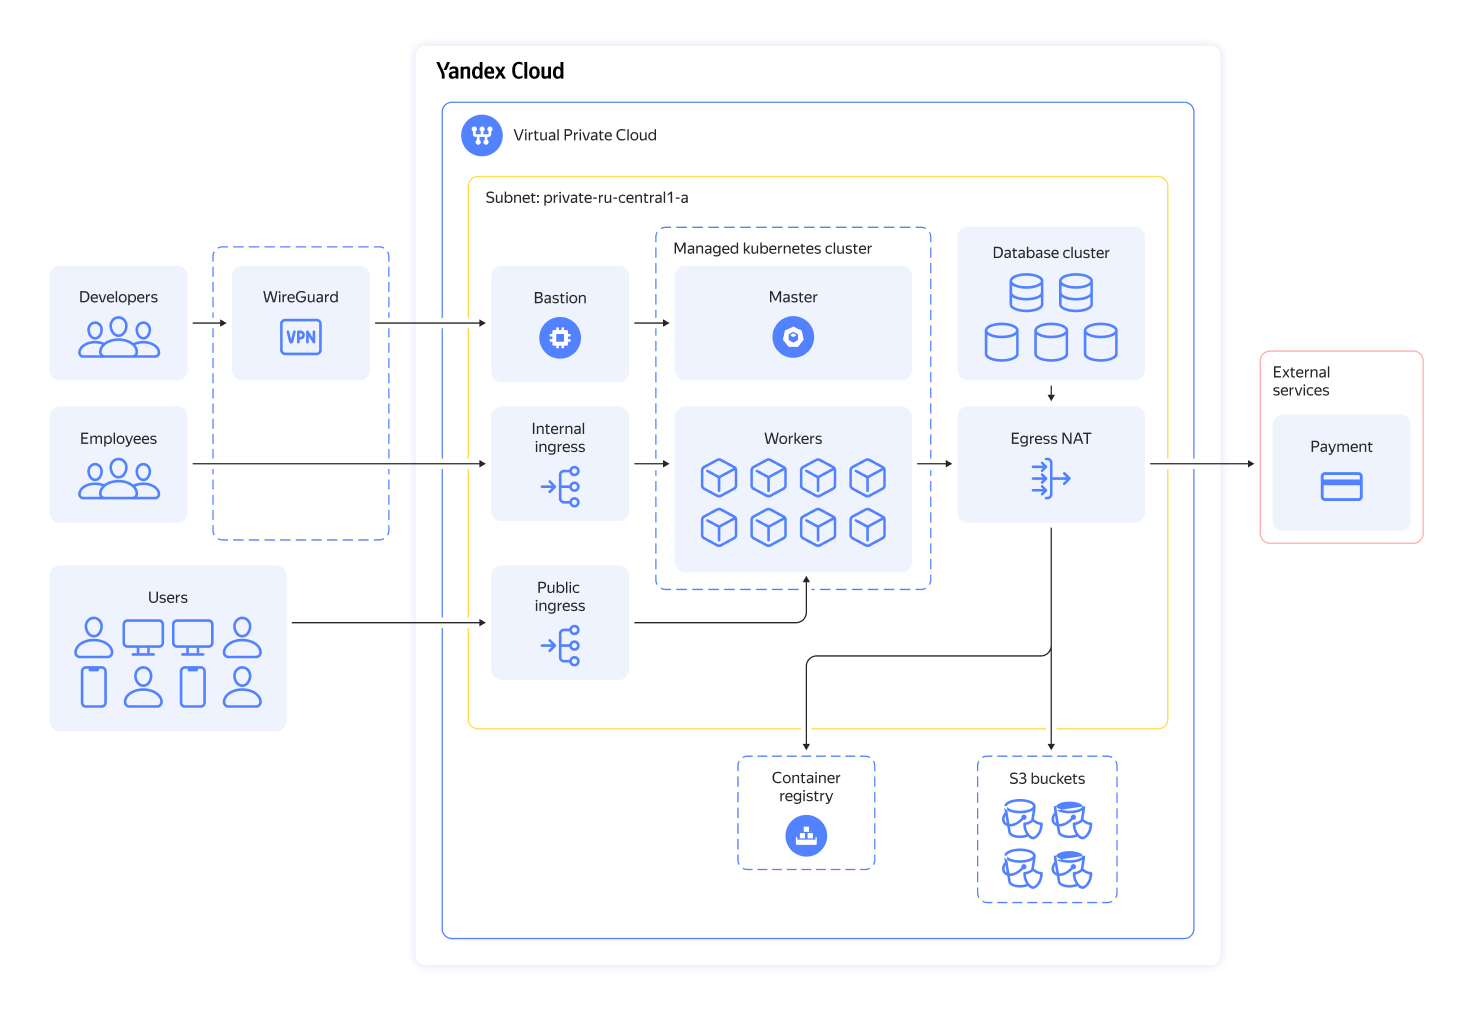1472x1012 pixels.
Task: Select the Payment credit card icon
Action: pyautogui.click(x=1342, y=487)
